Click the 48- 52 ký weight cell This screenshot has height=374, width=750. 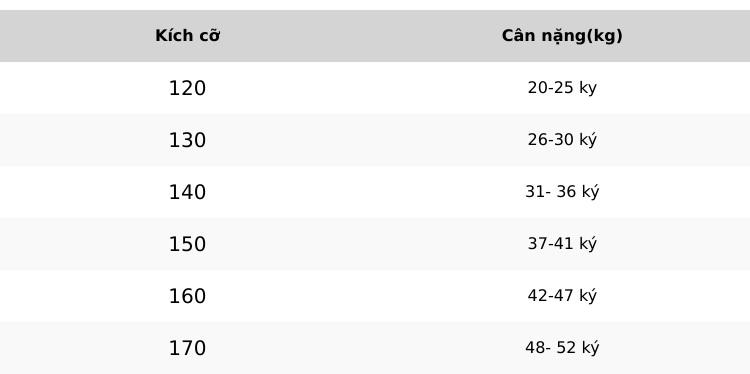[x=562, y=348]
